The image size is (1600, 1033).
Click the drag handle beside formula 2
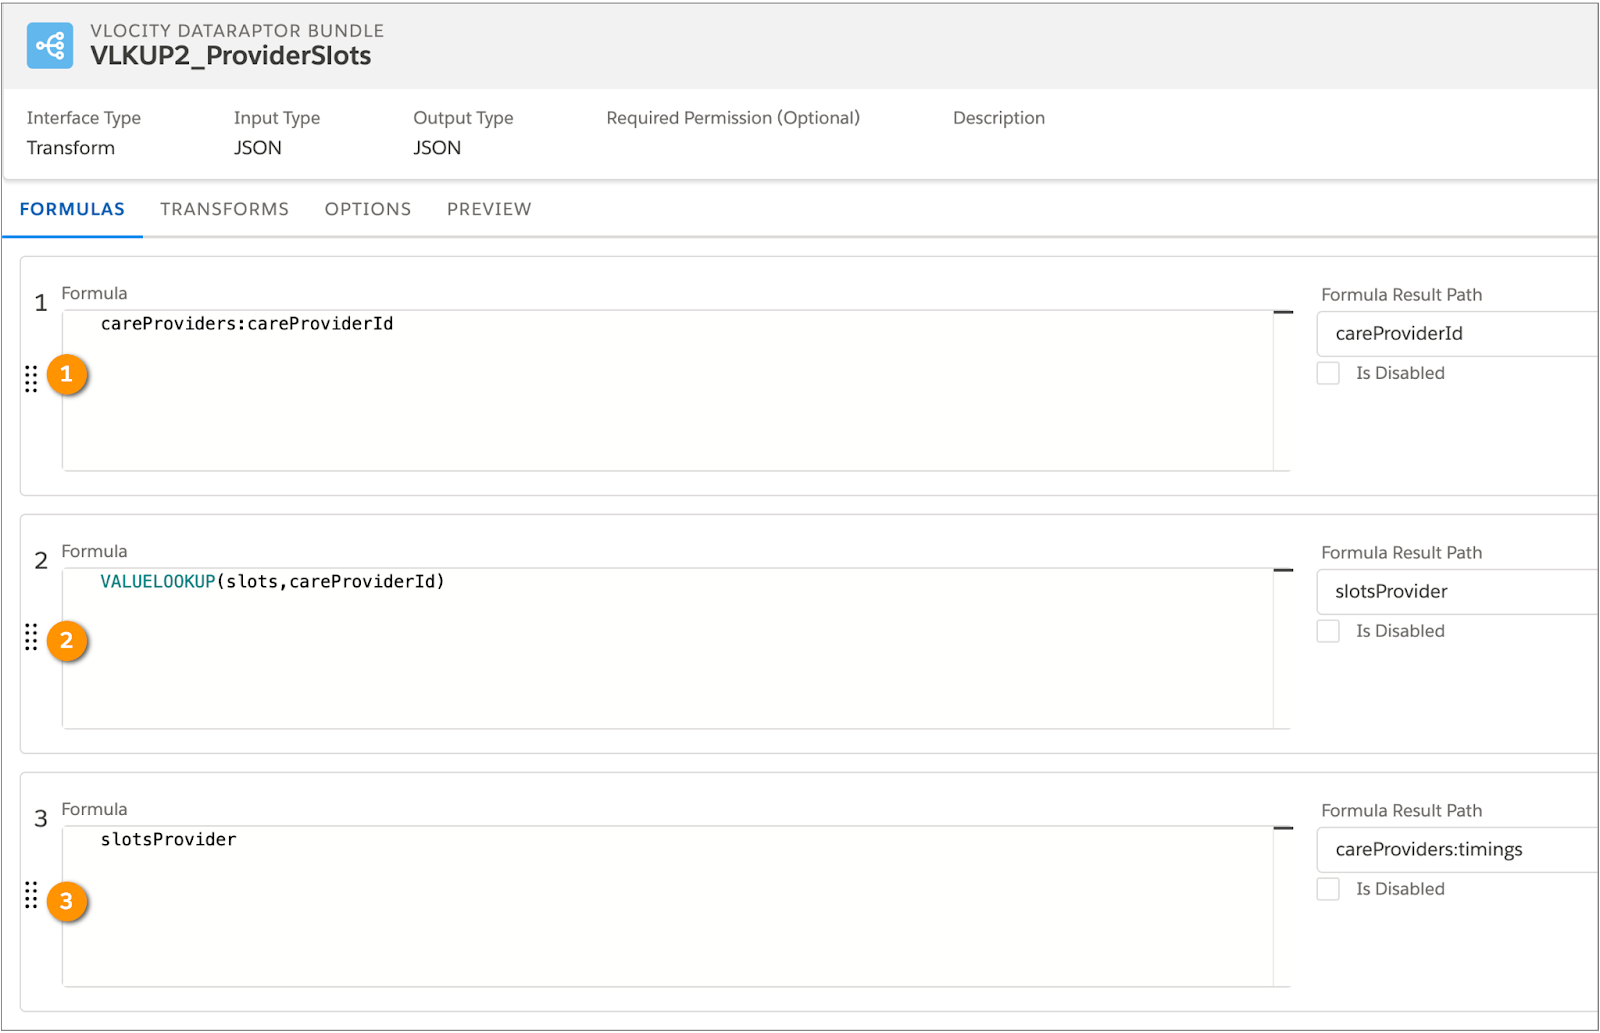[31, 638]
